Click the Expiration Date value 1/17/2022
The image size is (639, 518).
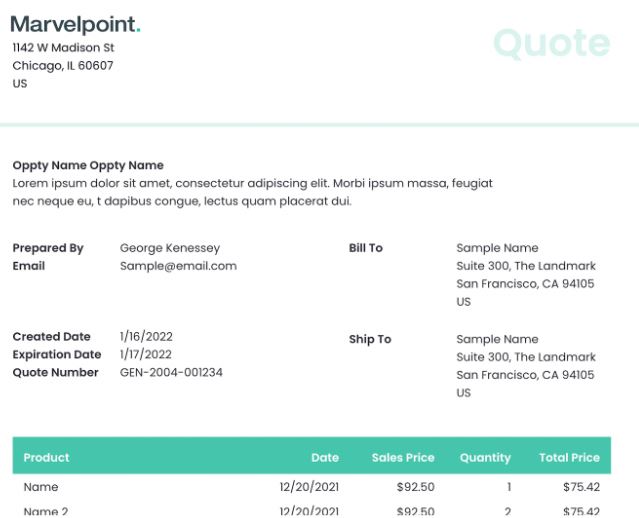point(145,355)
